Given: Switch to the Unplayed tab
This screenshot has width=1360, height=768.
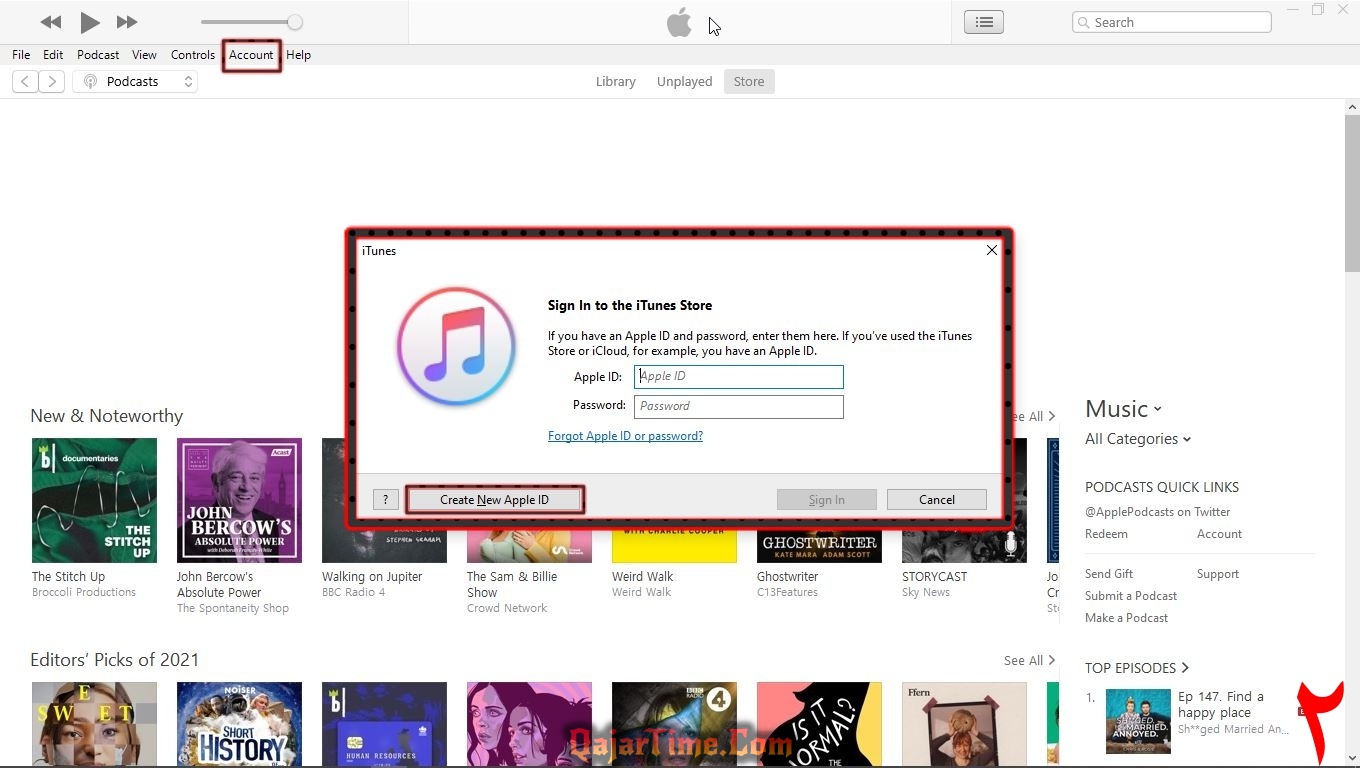Looking at the screenshot, I should pos(684,82).
